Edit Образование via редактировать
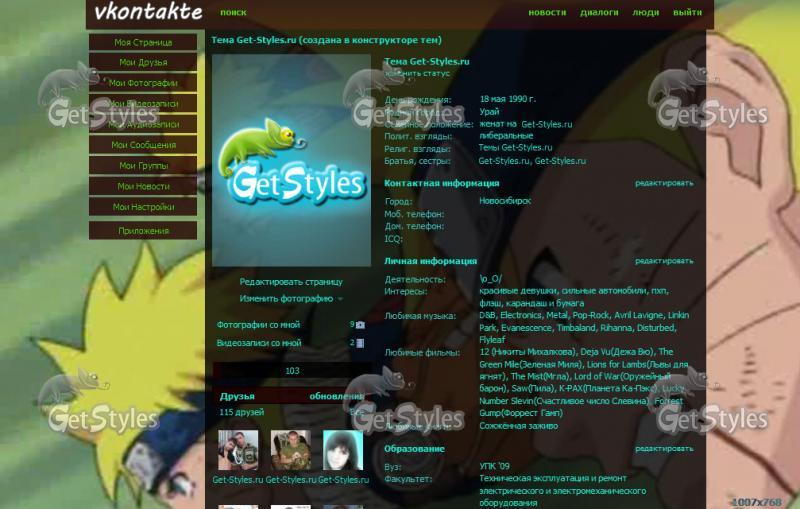 point(664,448)
